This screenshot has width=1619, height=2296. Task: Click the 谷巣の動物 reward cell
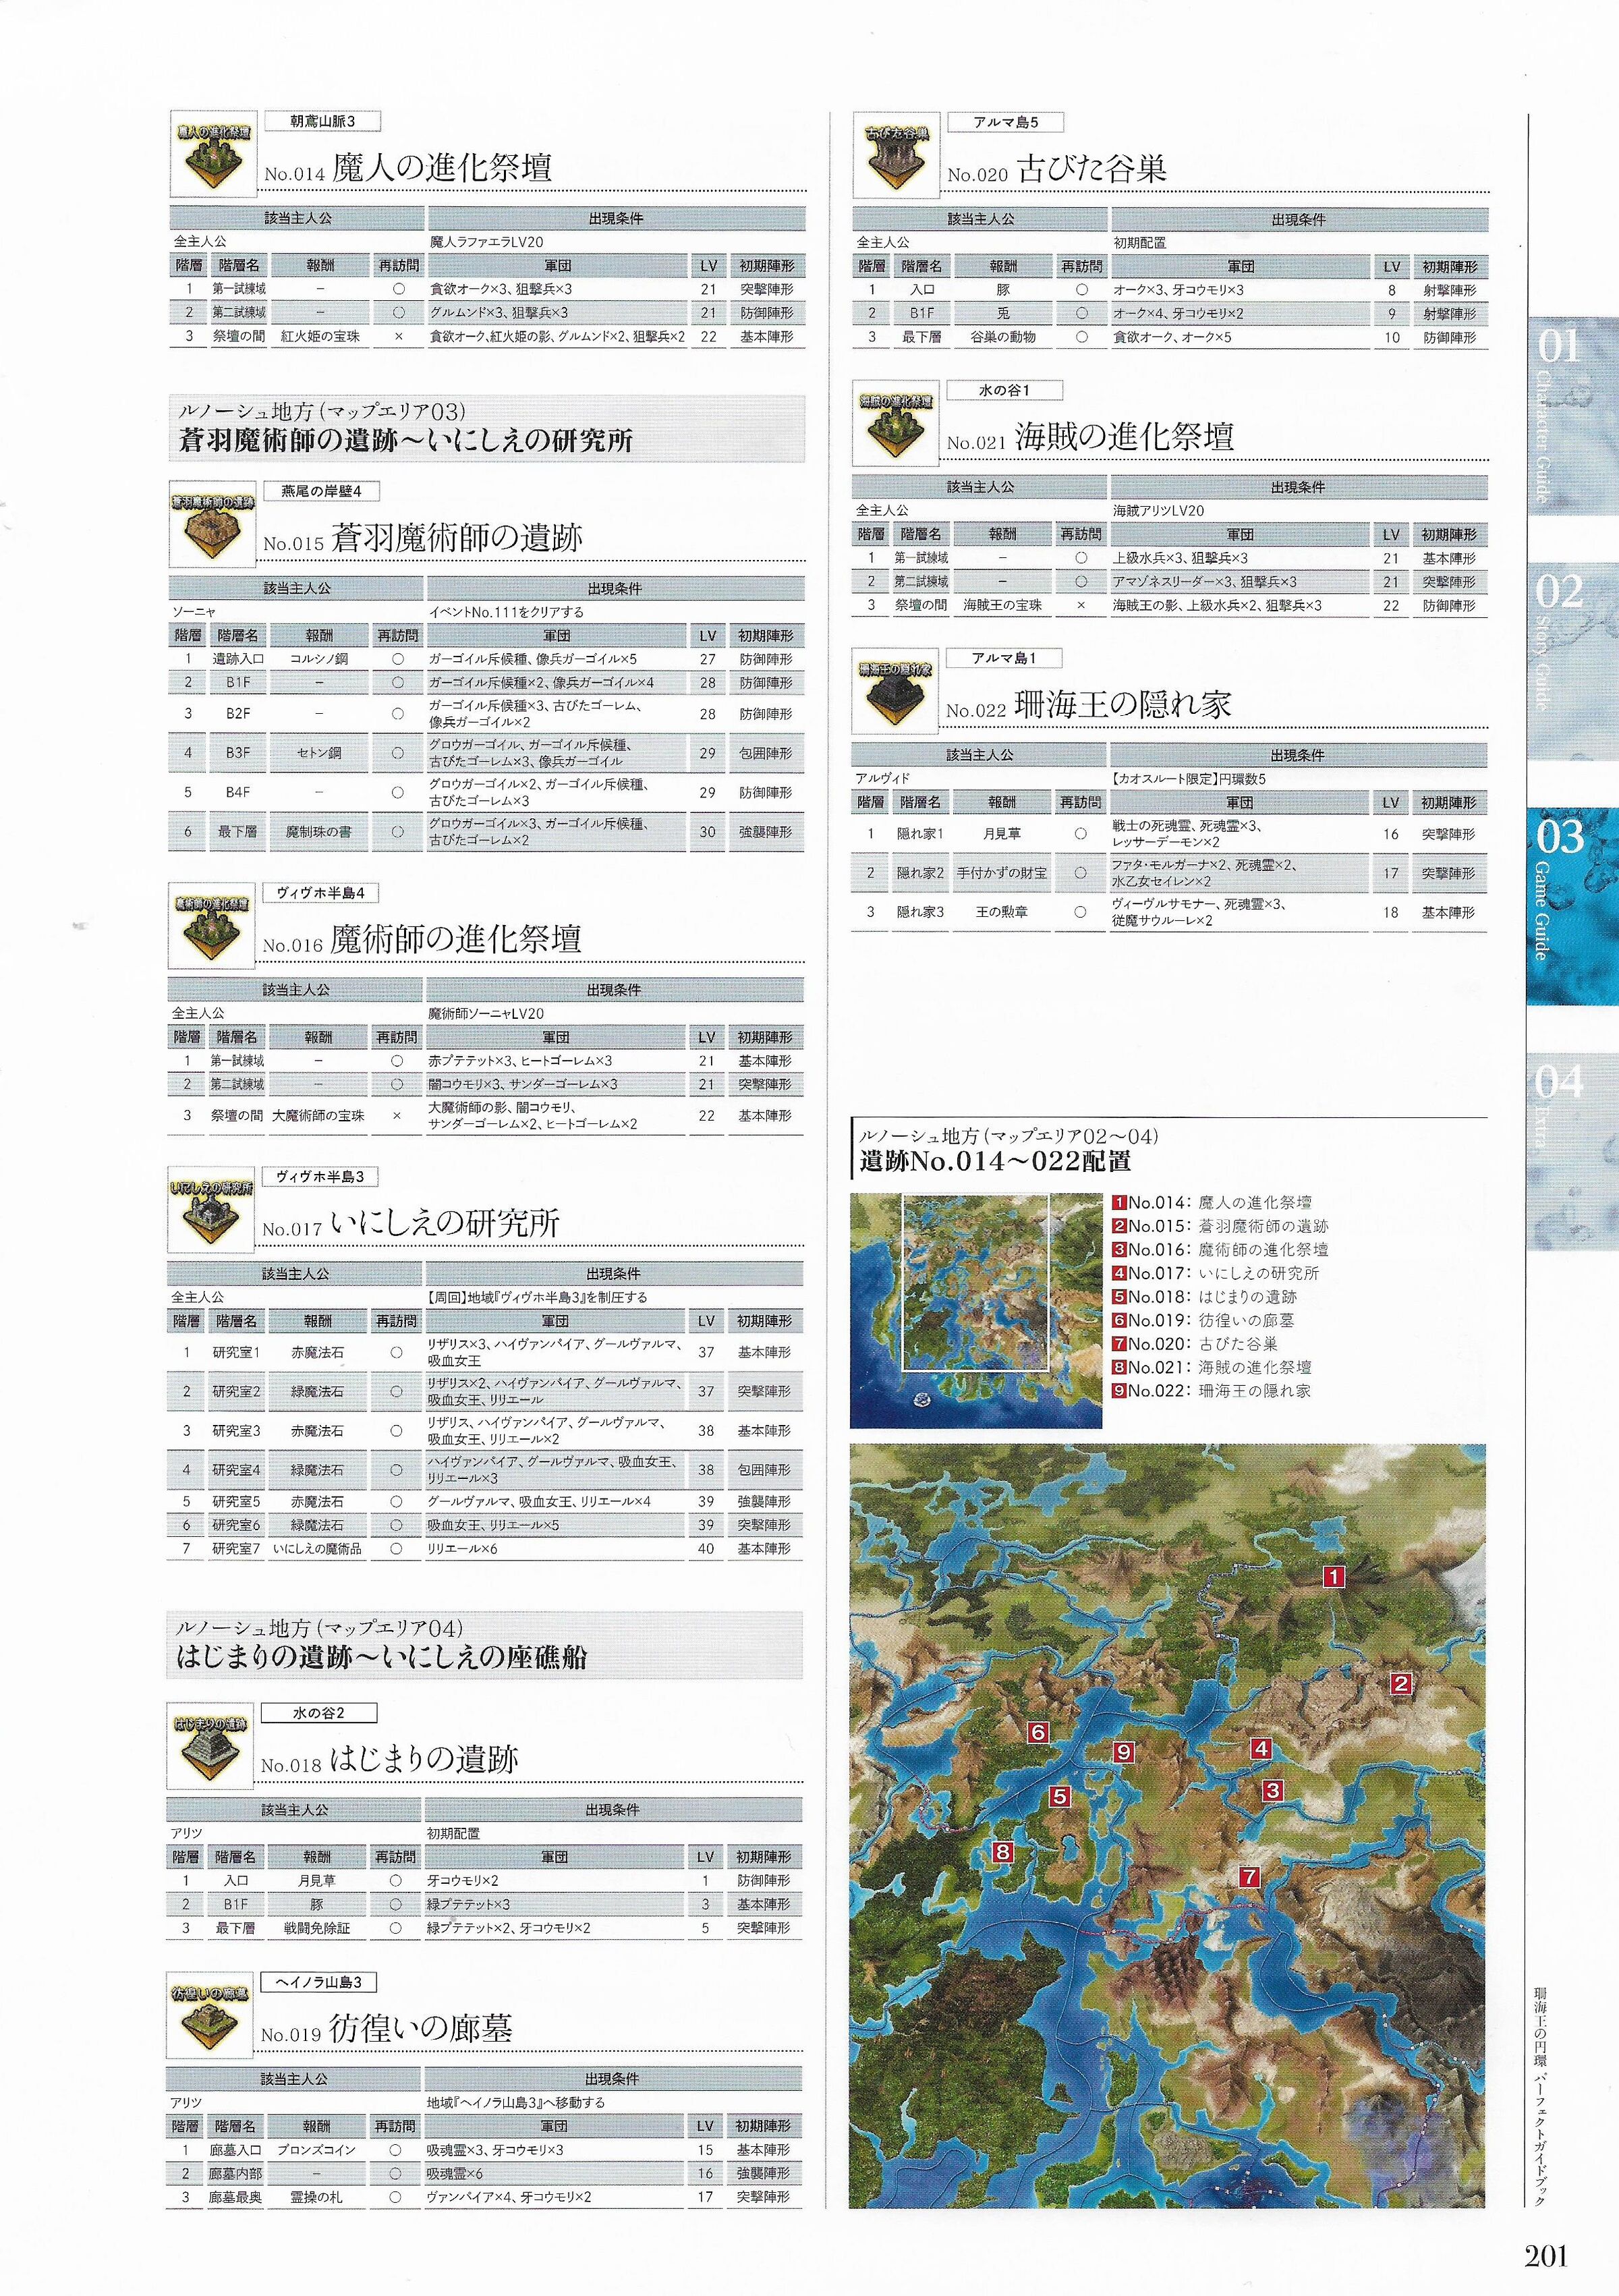click(x=1003, y=338)
